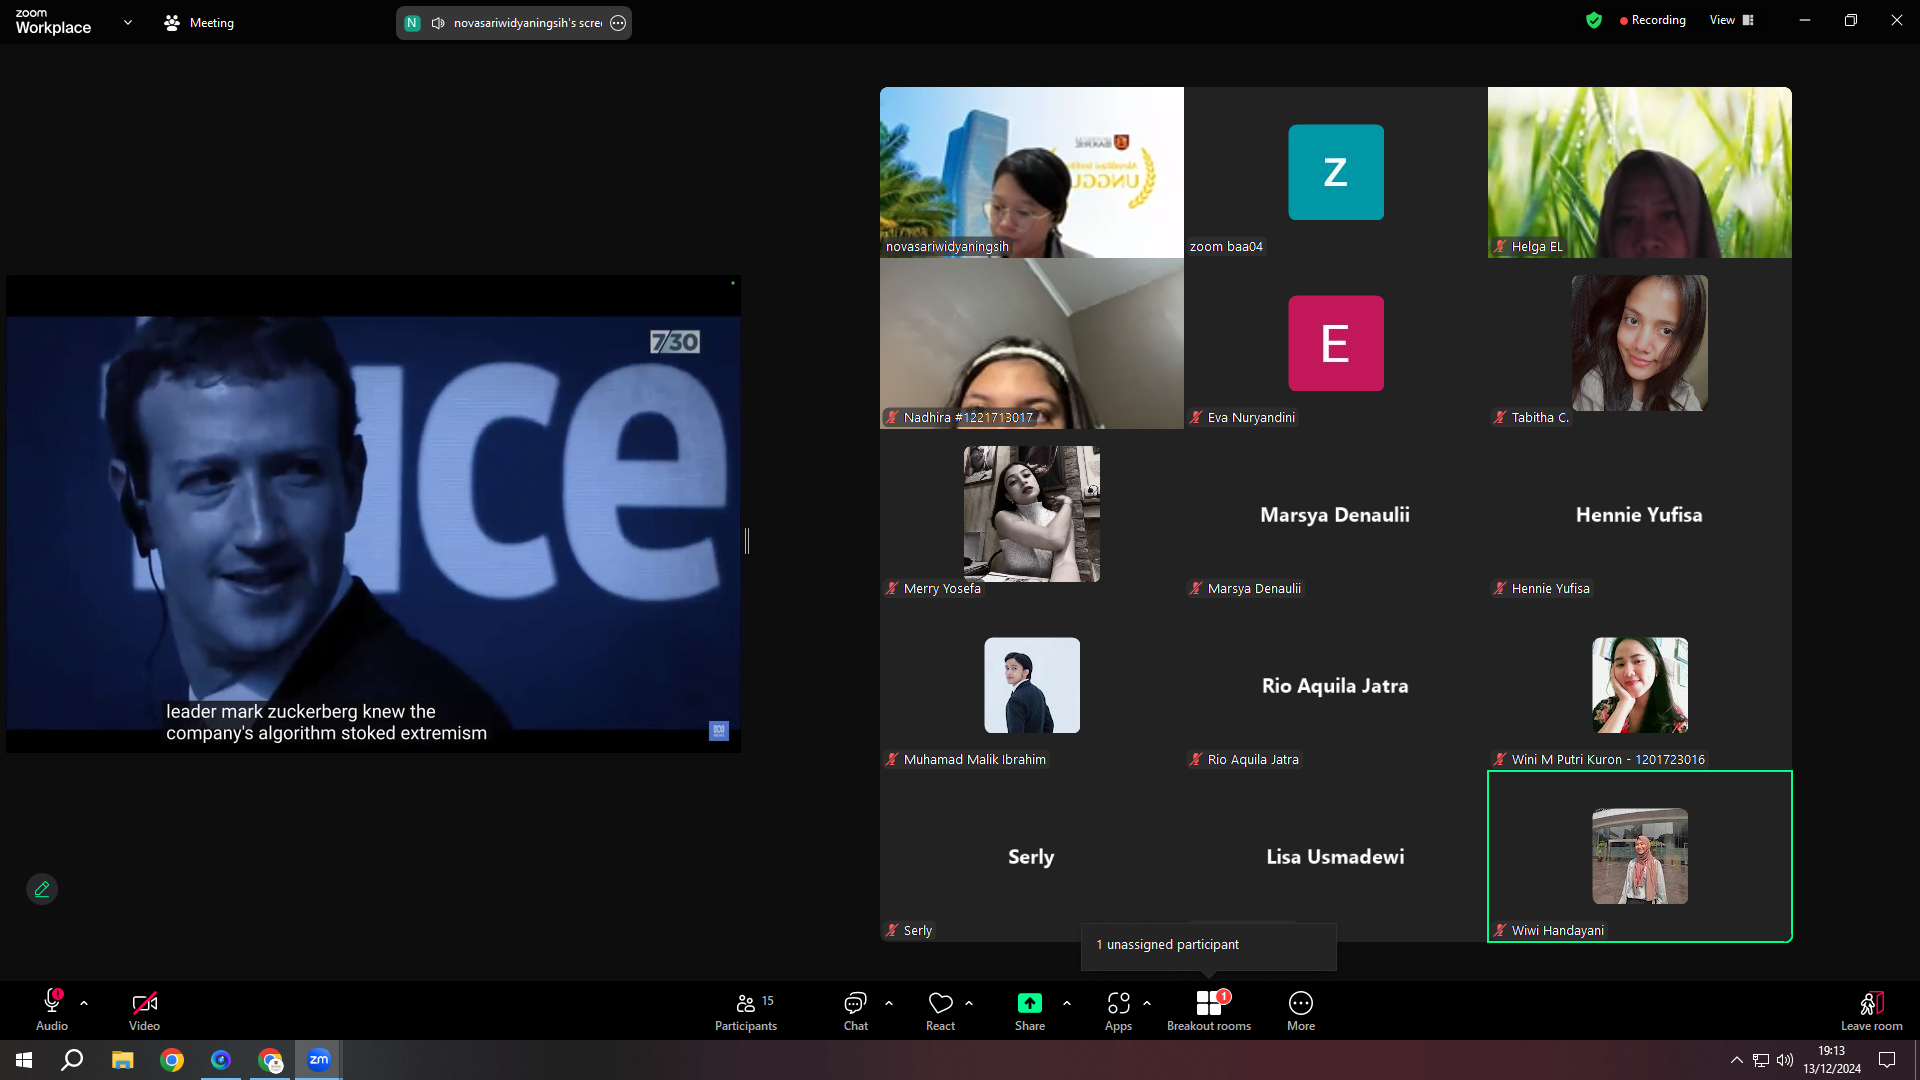Open the Windows Start menu
1920x1080 pixels.
point(24,1060)
